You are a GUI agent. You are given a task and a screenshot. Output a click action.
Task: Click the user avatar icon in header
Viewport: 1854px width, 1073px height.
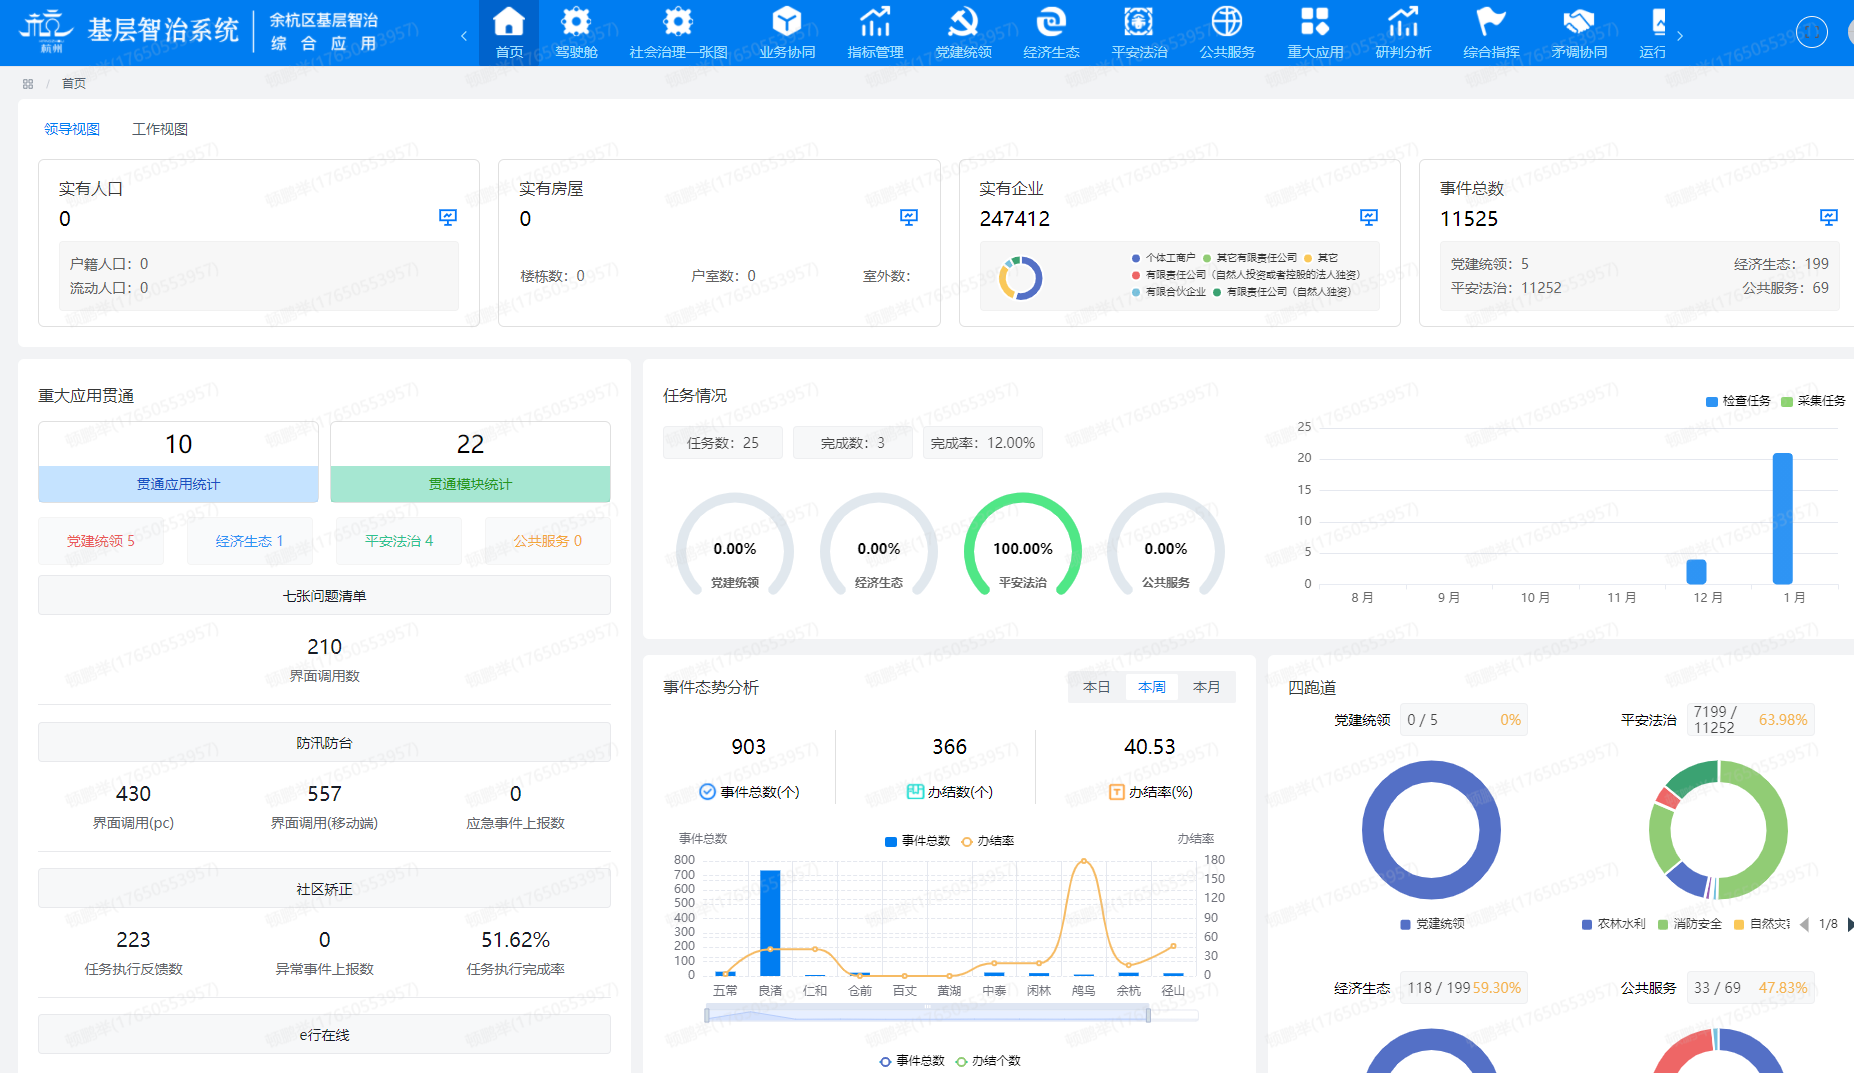1812,32
